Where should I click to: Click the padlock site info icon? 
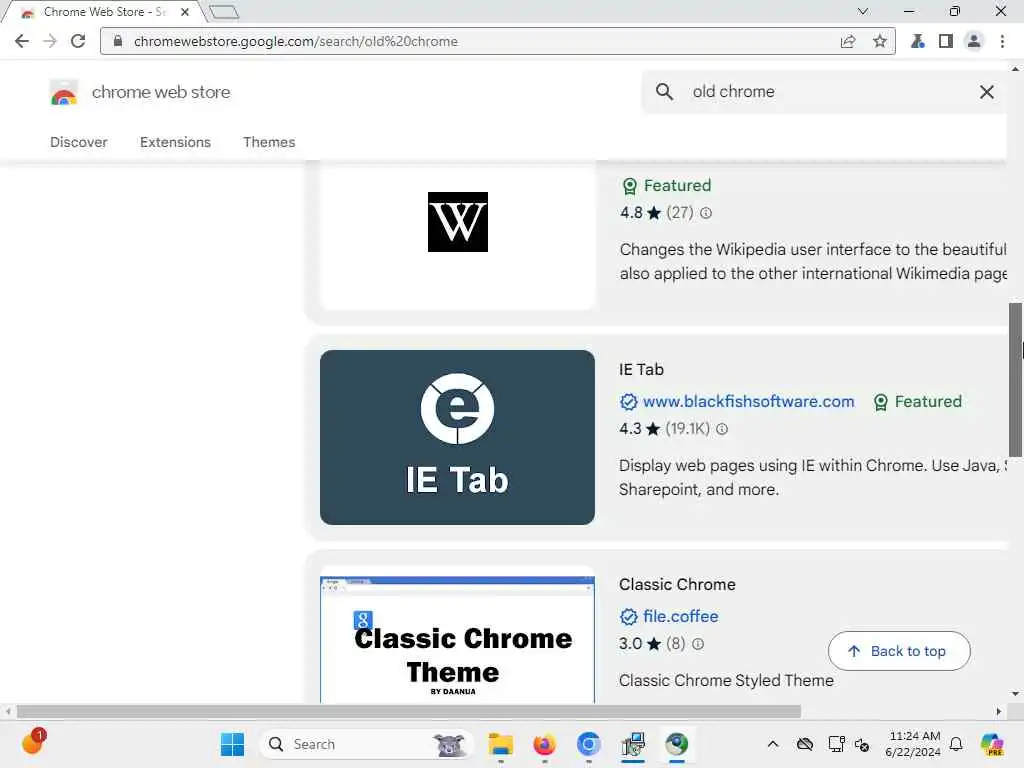pos(118,41)
